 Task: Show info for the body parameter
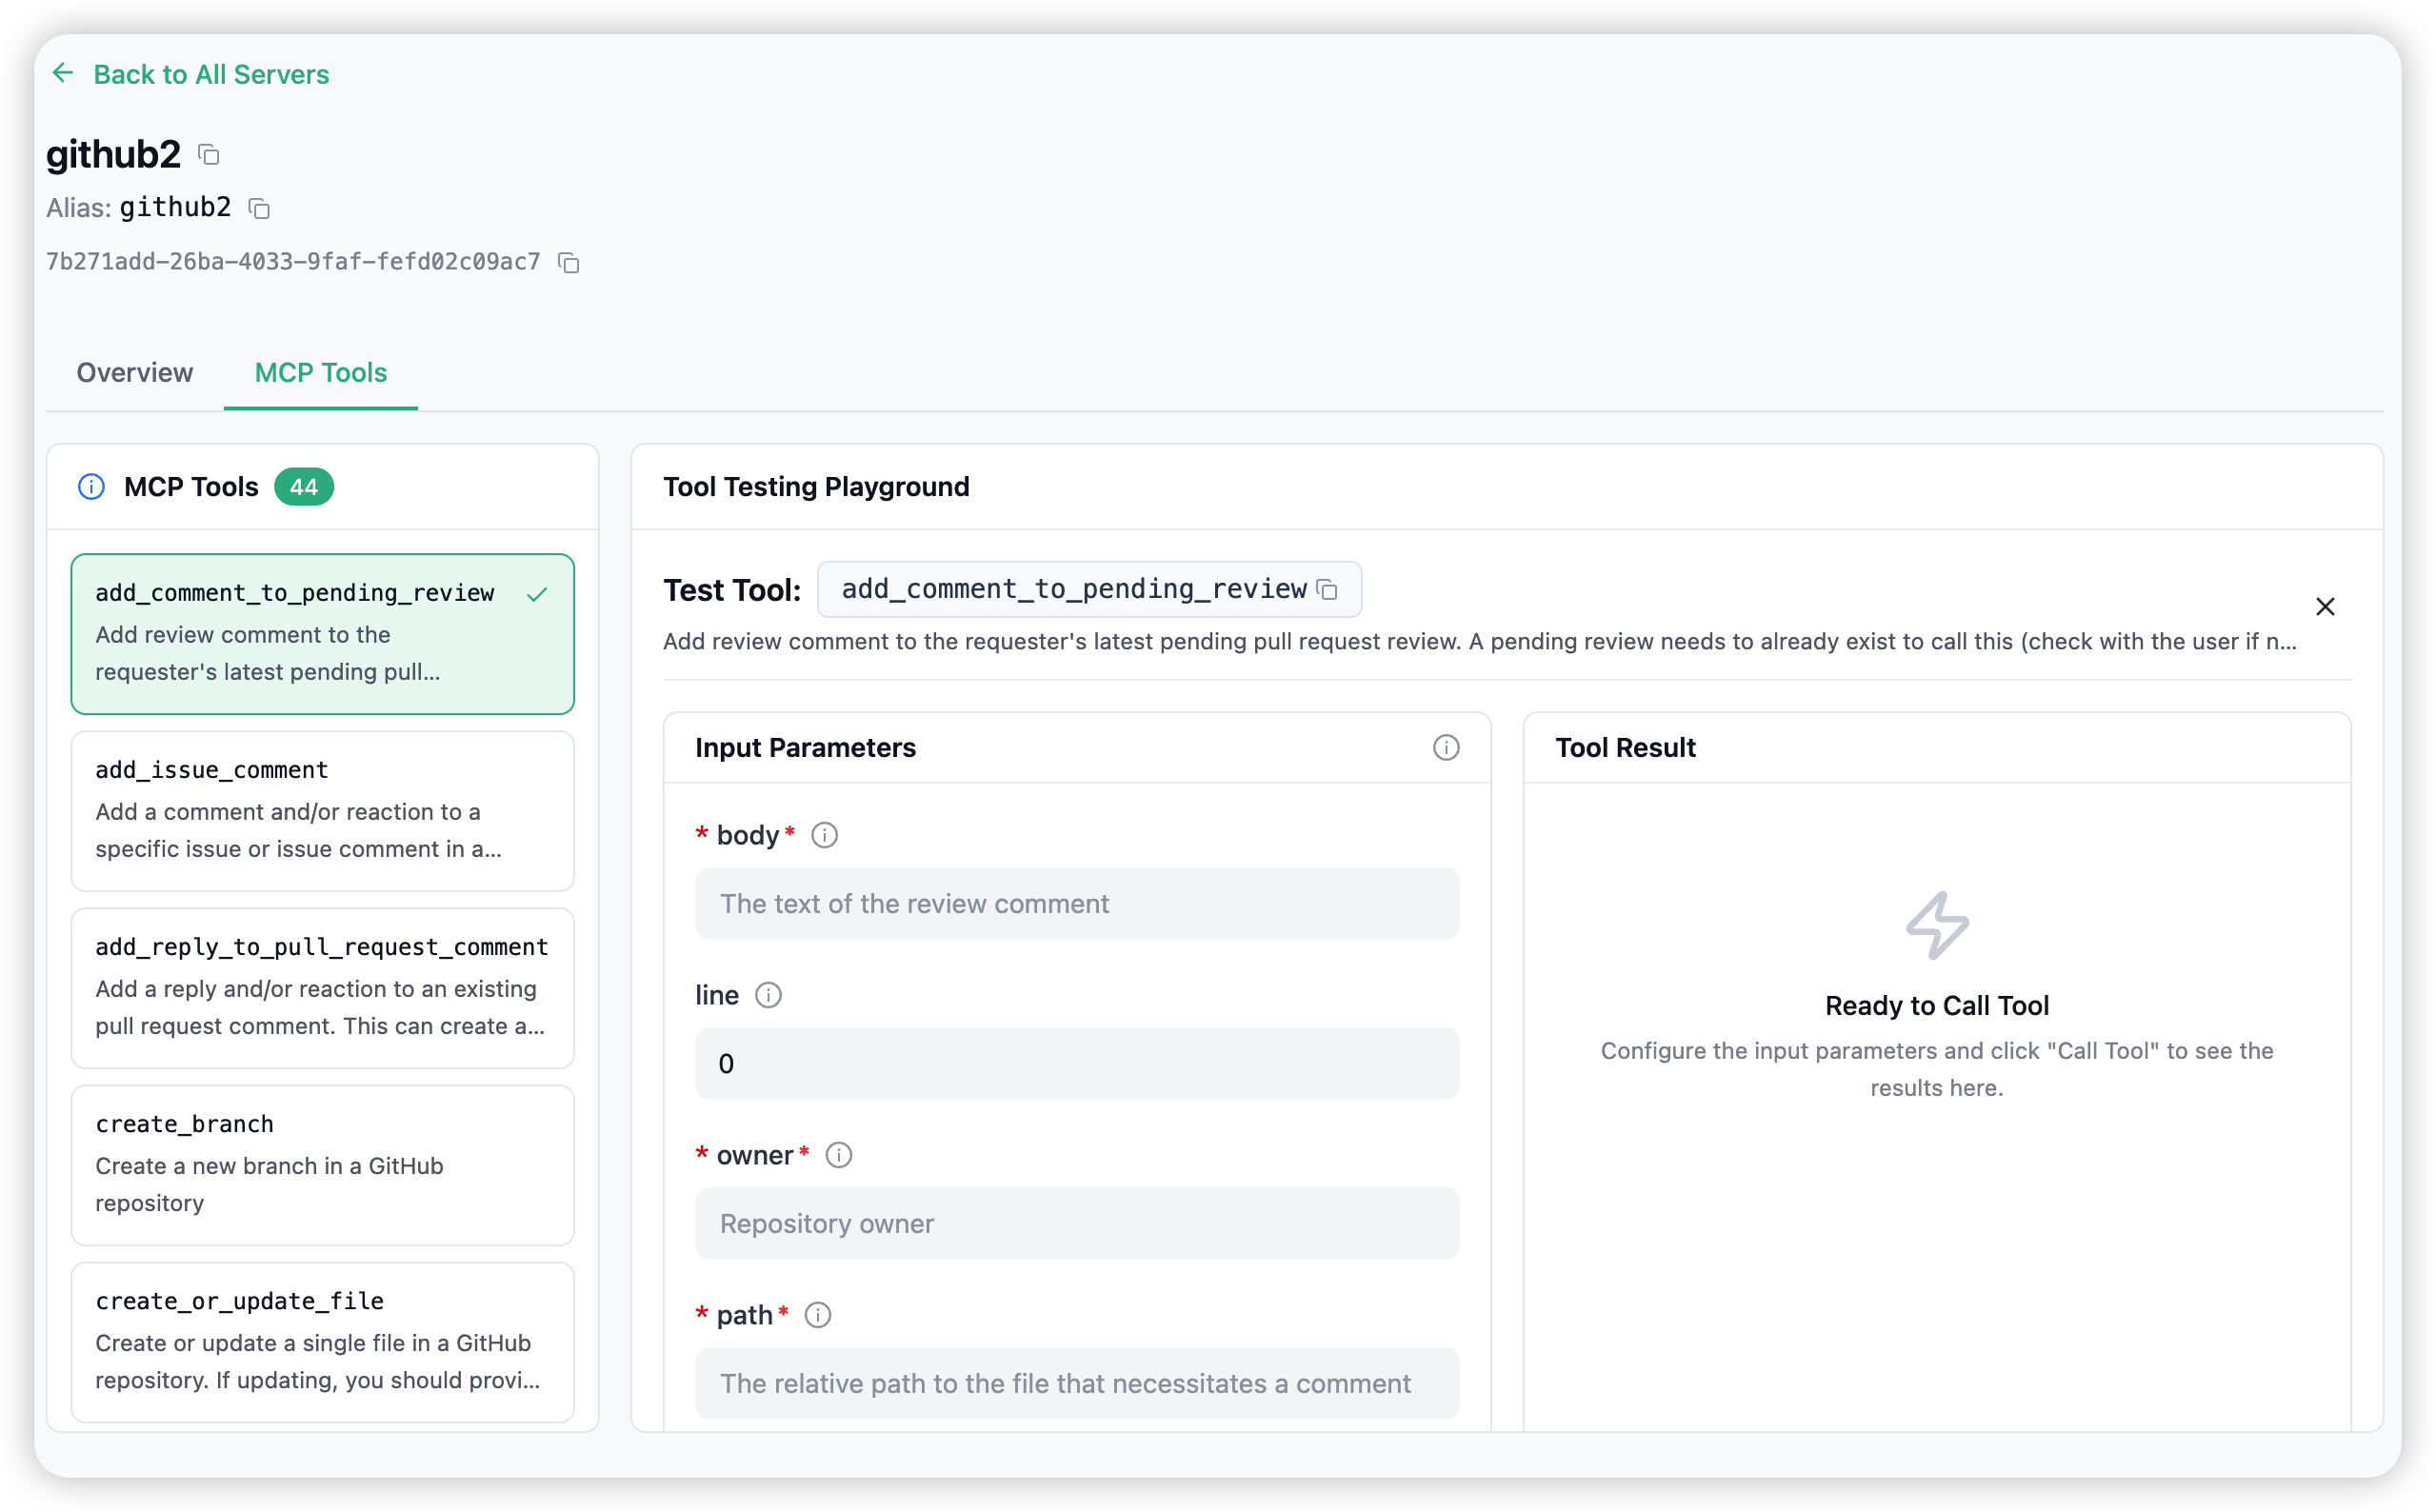[824, 835]
